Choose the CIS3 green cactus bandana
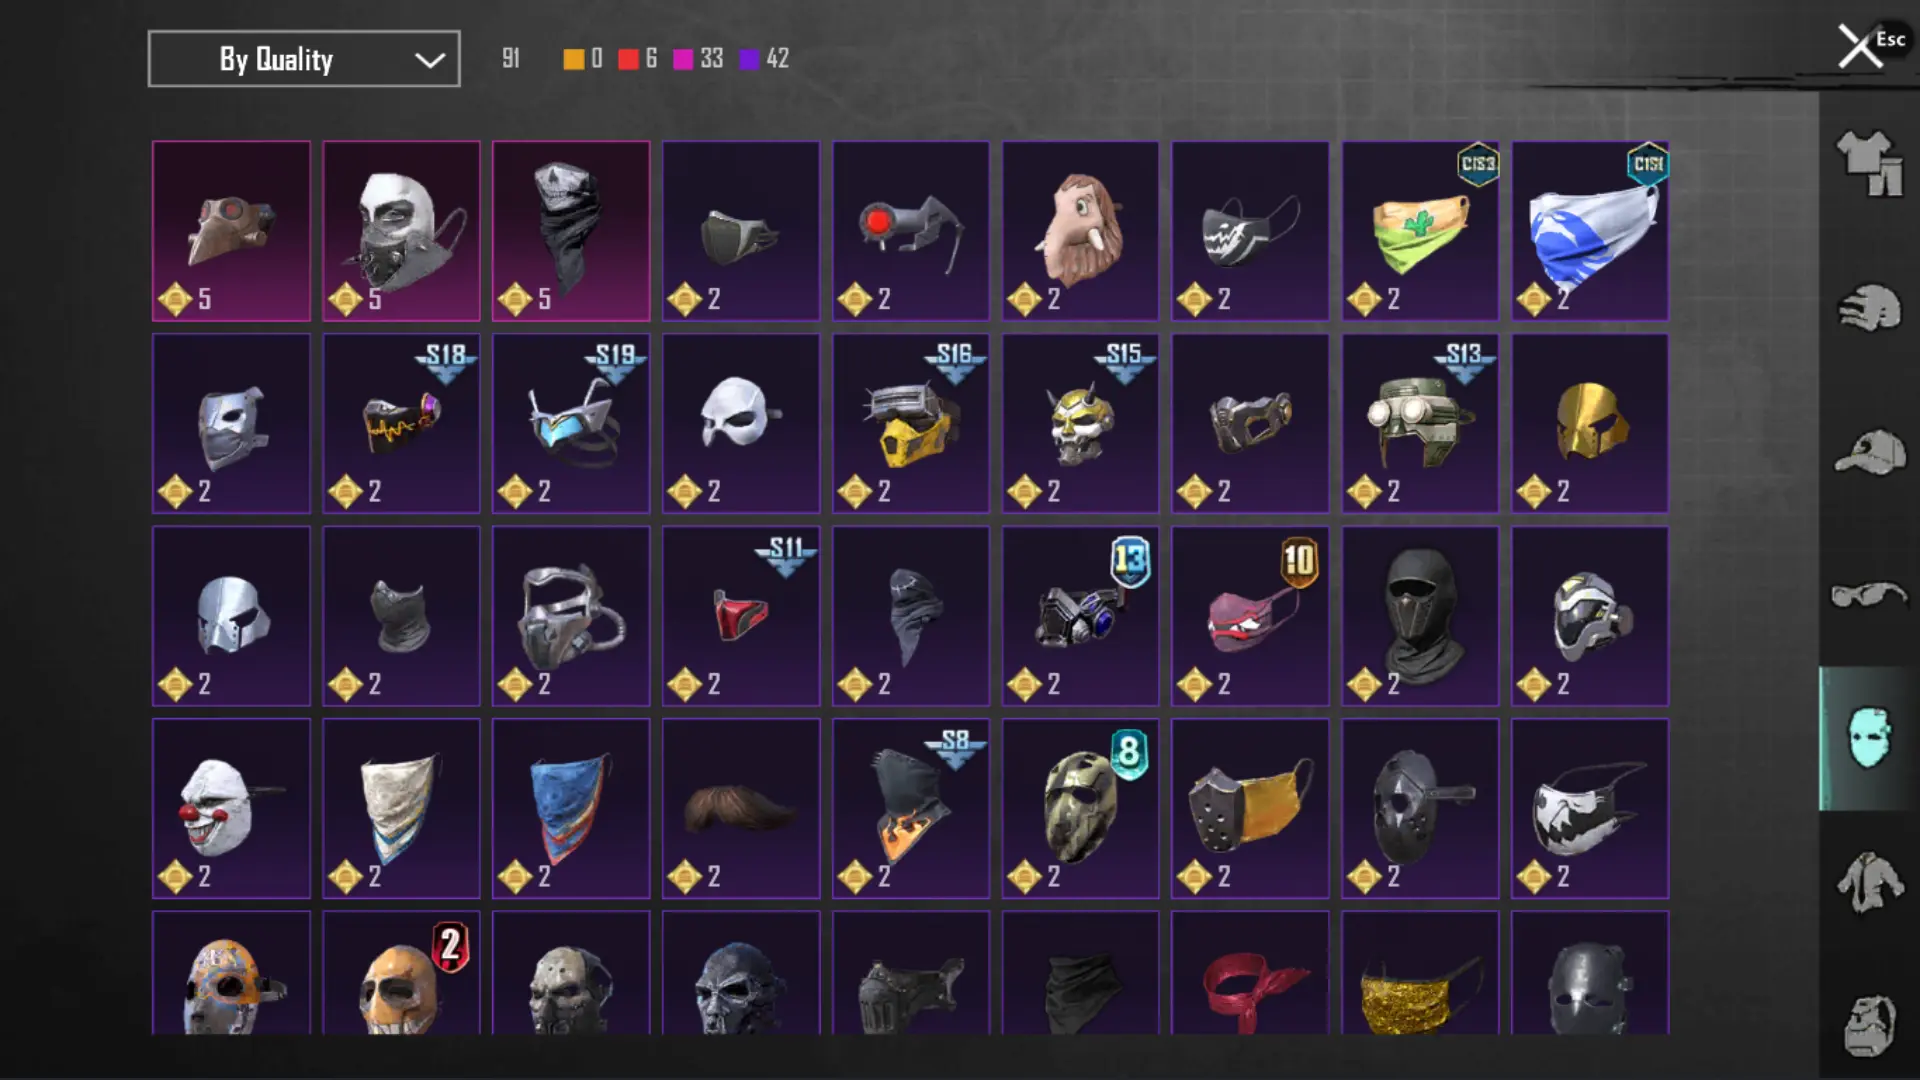This screenshot has height=1080, width=1920. (x=1420, y=231)
